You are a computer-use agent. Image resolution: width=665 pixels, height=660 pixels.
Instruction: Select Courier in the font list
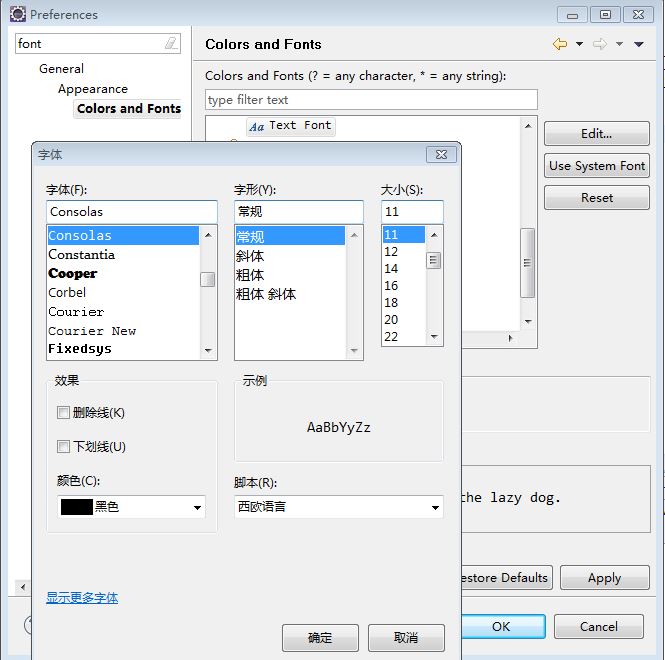[x=123, y=312]
